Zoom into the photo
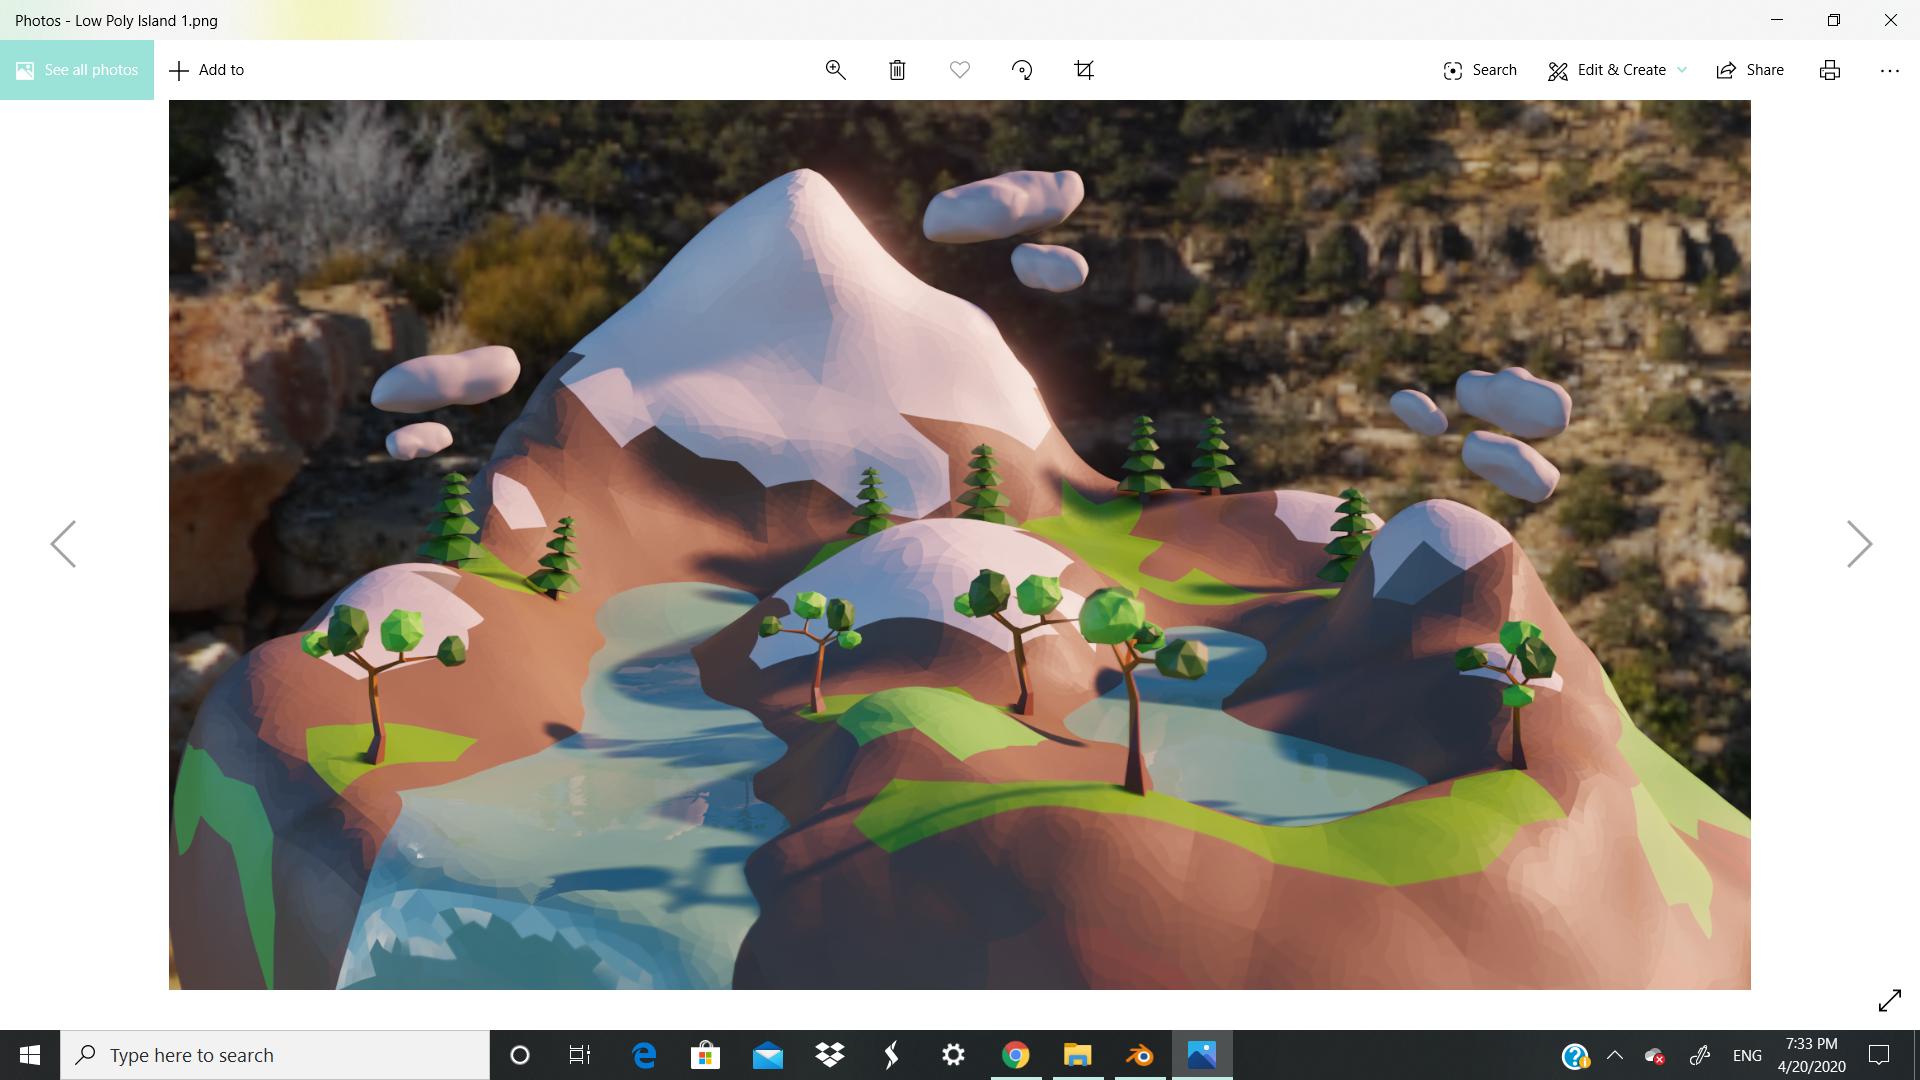 (x=836, y=70)
